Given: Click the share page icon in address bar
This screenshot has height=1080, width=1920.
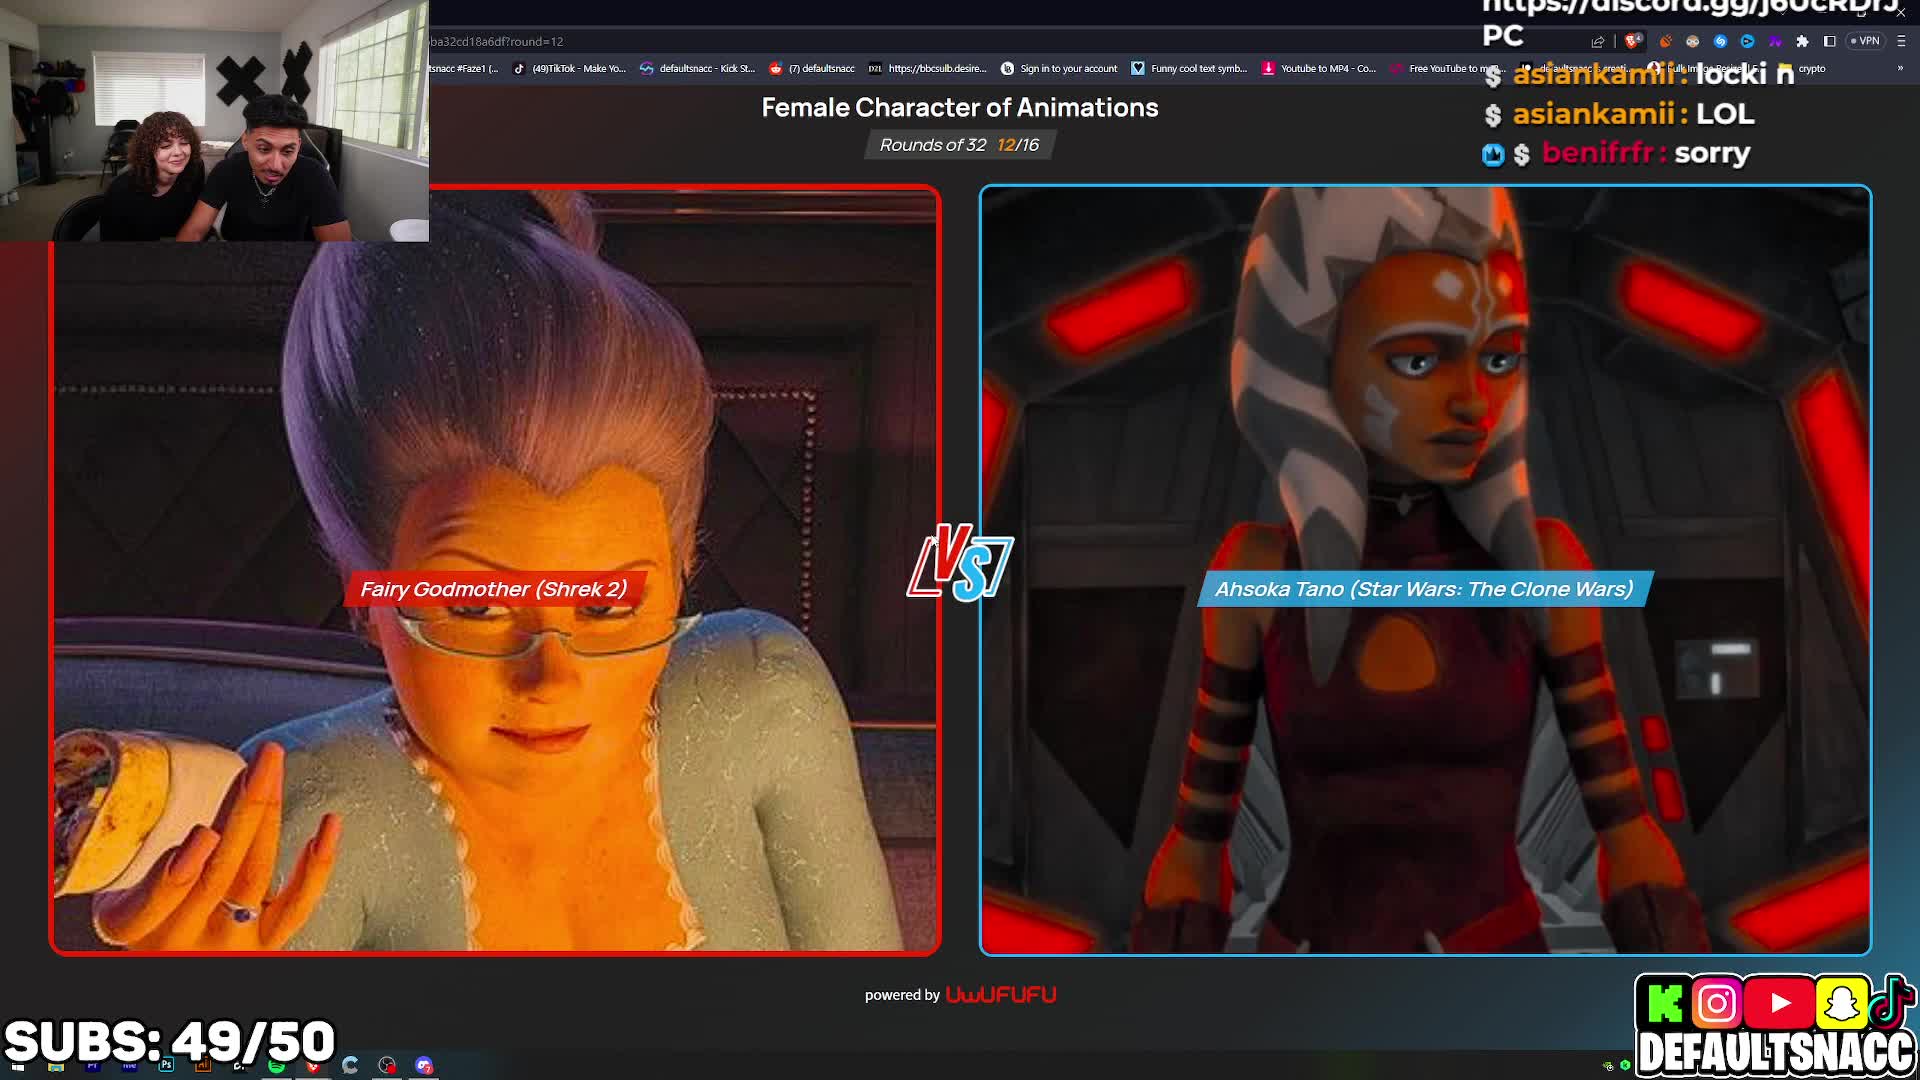Looking at the screenshot, I should pos(1598,41).
